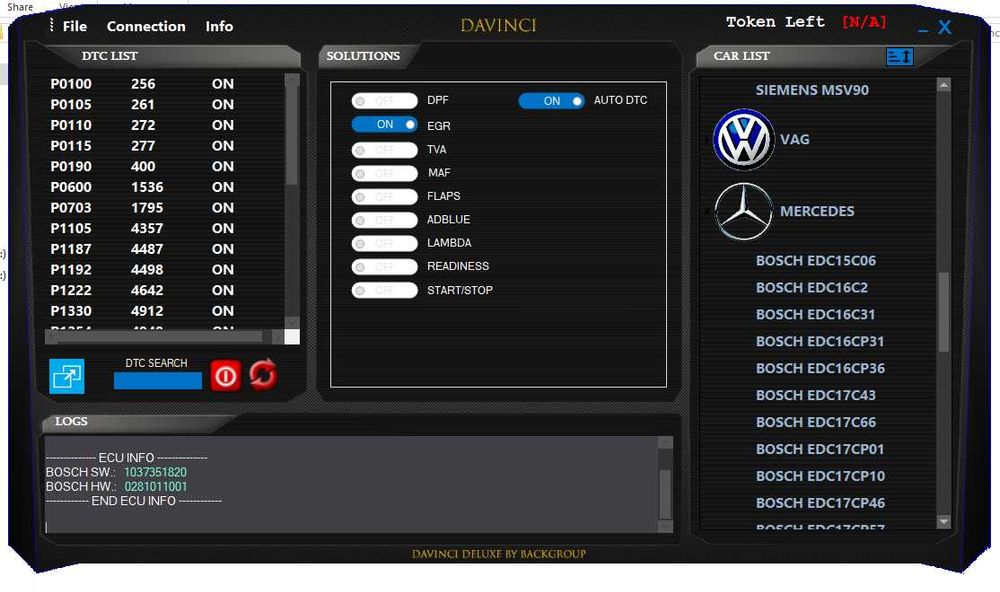Select BOSCH EDC17C43 ECU
1000x592 pixels.
816,395
